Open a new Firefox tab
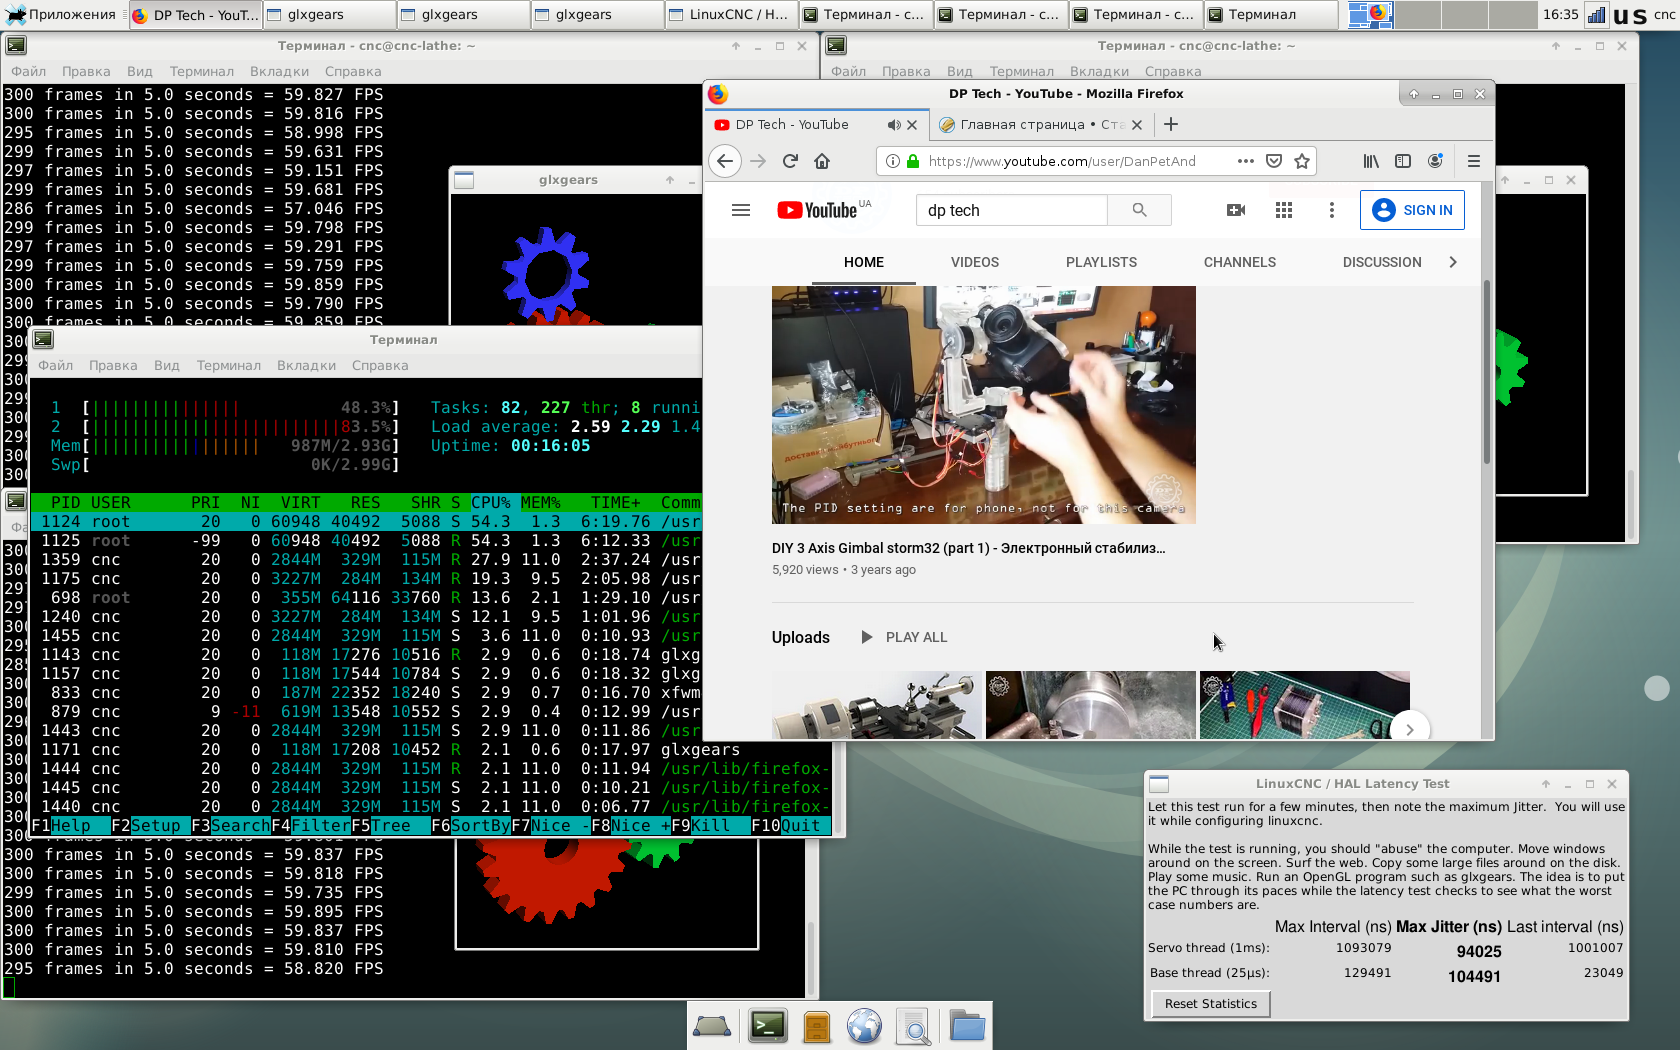Viewport: 1680px width, 1050px height. click(x=1171, y=124)
